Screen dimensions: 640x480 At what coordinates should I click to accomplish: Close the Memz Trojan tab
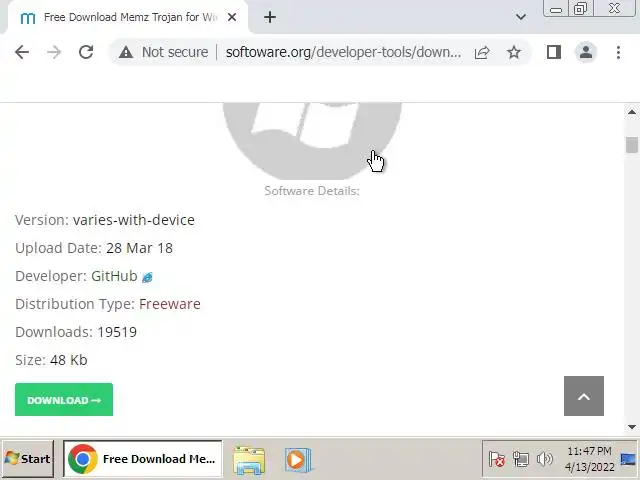pos(232,17)
